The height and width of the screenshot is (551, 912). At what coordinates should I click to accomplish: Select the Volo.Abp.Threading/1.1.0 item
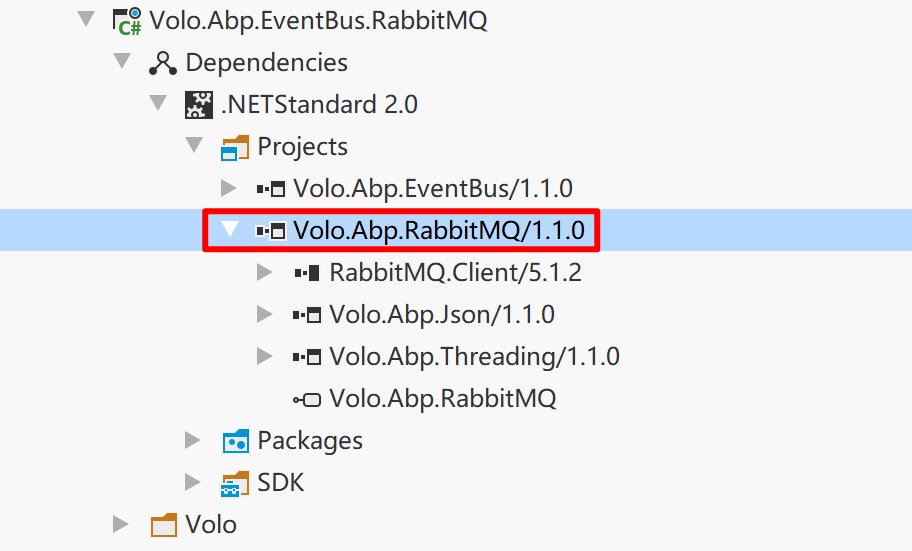(x=474, y=357)
